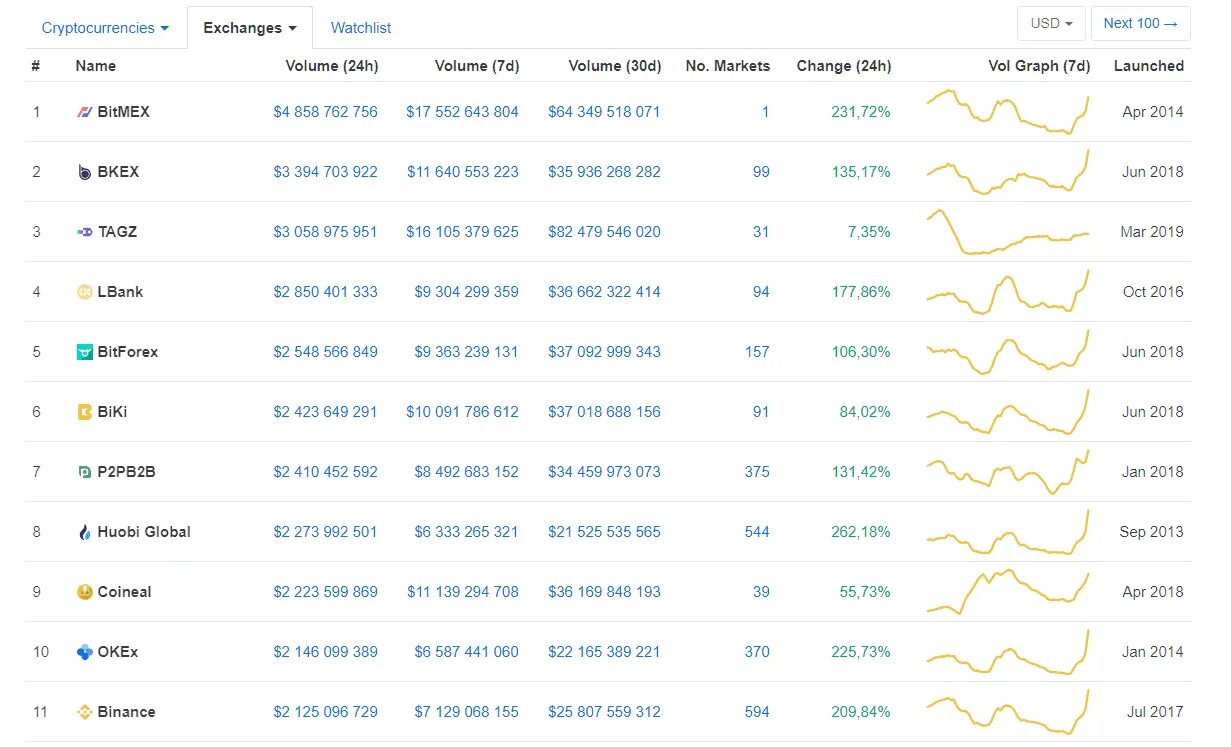Click the Coineal exchange logo icon
1231x747 pixels.
[x=85, y=592]
